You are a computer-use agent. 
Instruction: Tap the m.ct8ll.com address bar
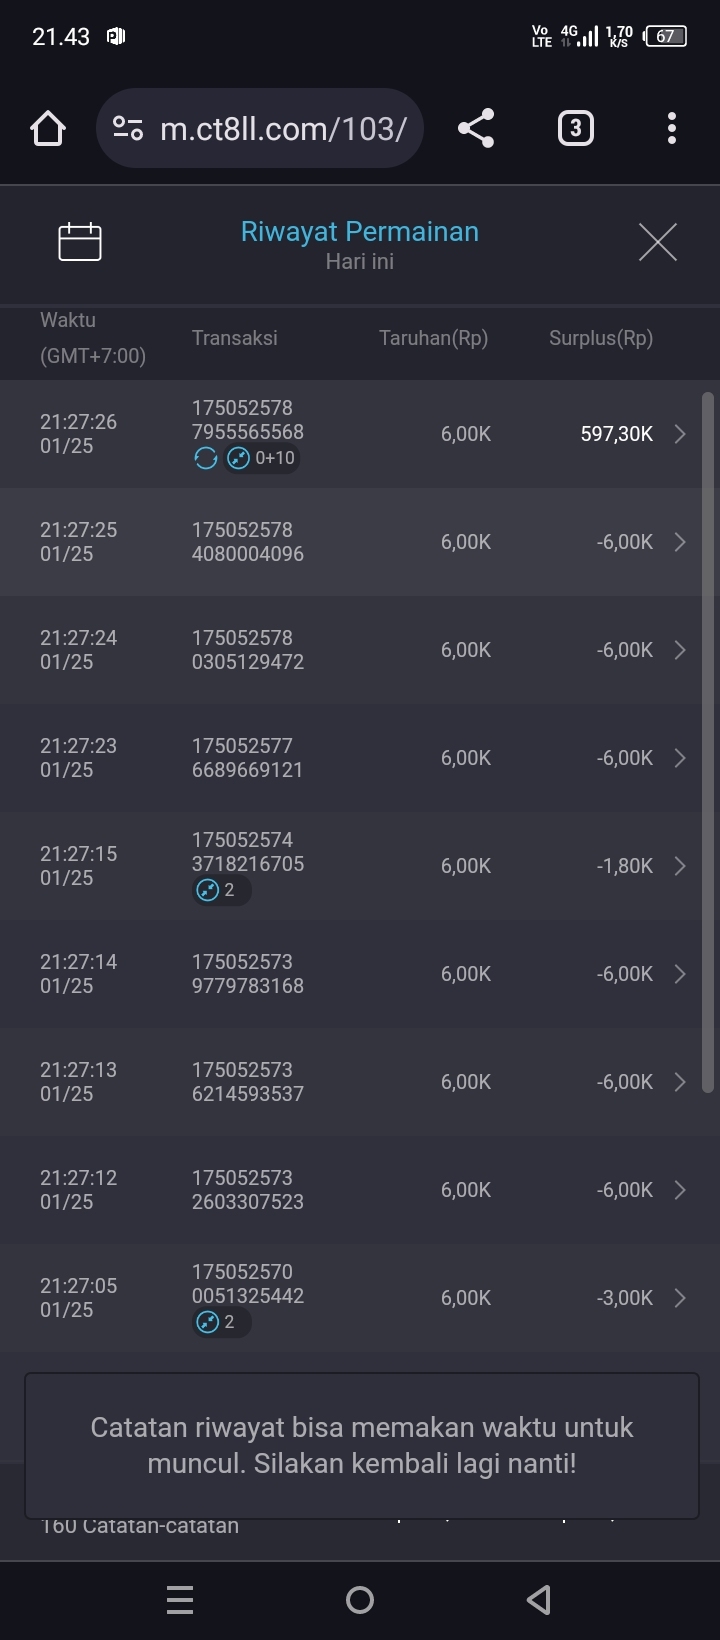click(x=283, y=128)
